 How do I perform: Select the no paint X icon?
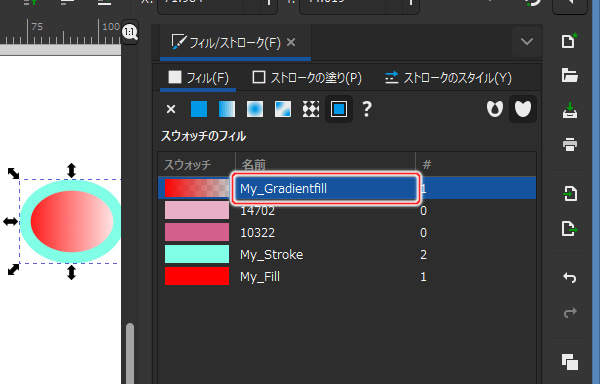tap(171, 109)
